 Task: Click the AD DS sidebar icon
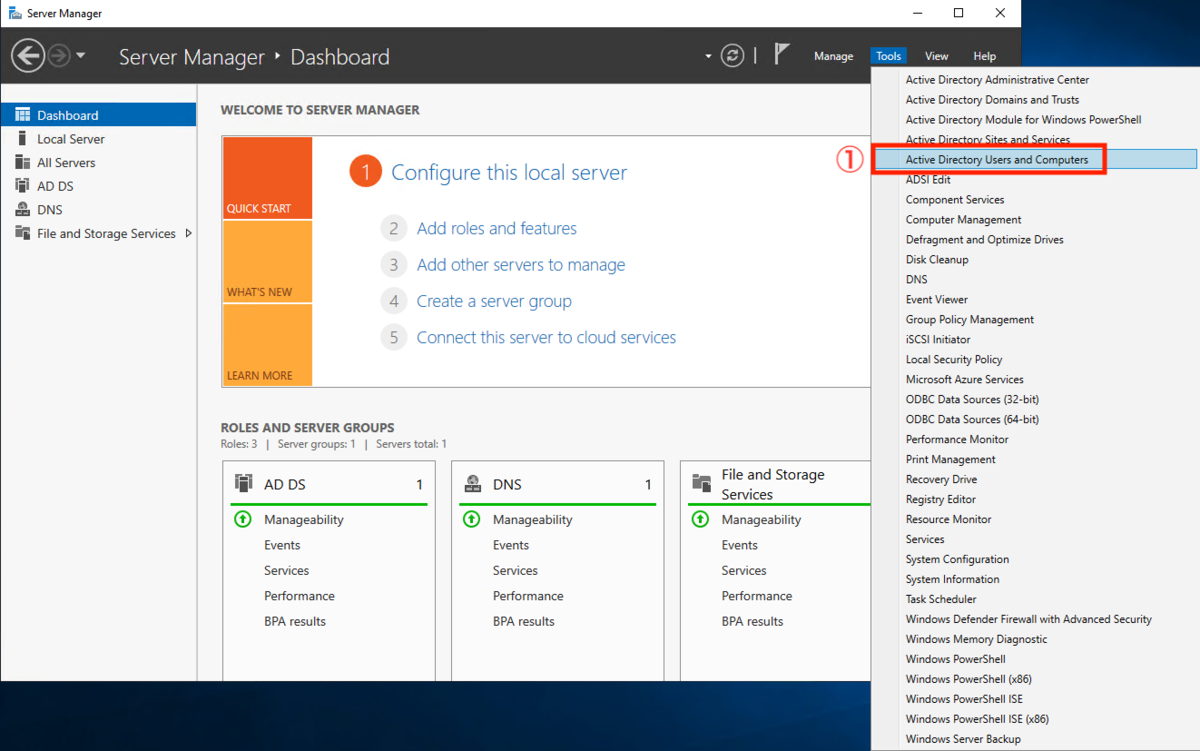point(22,186)
